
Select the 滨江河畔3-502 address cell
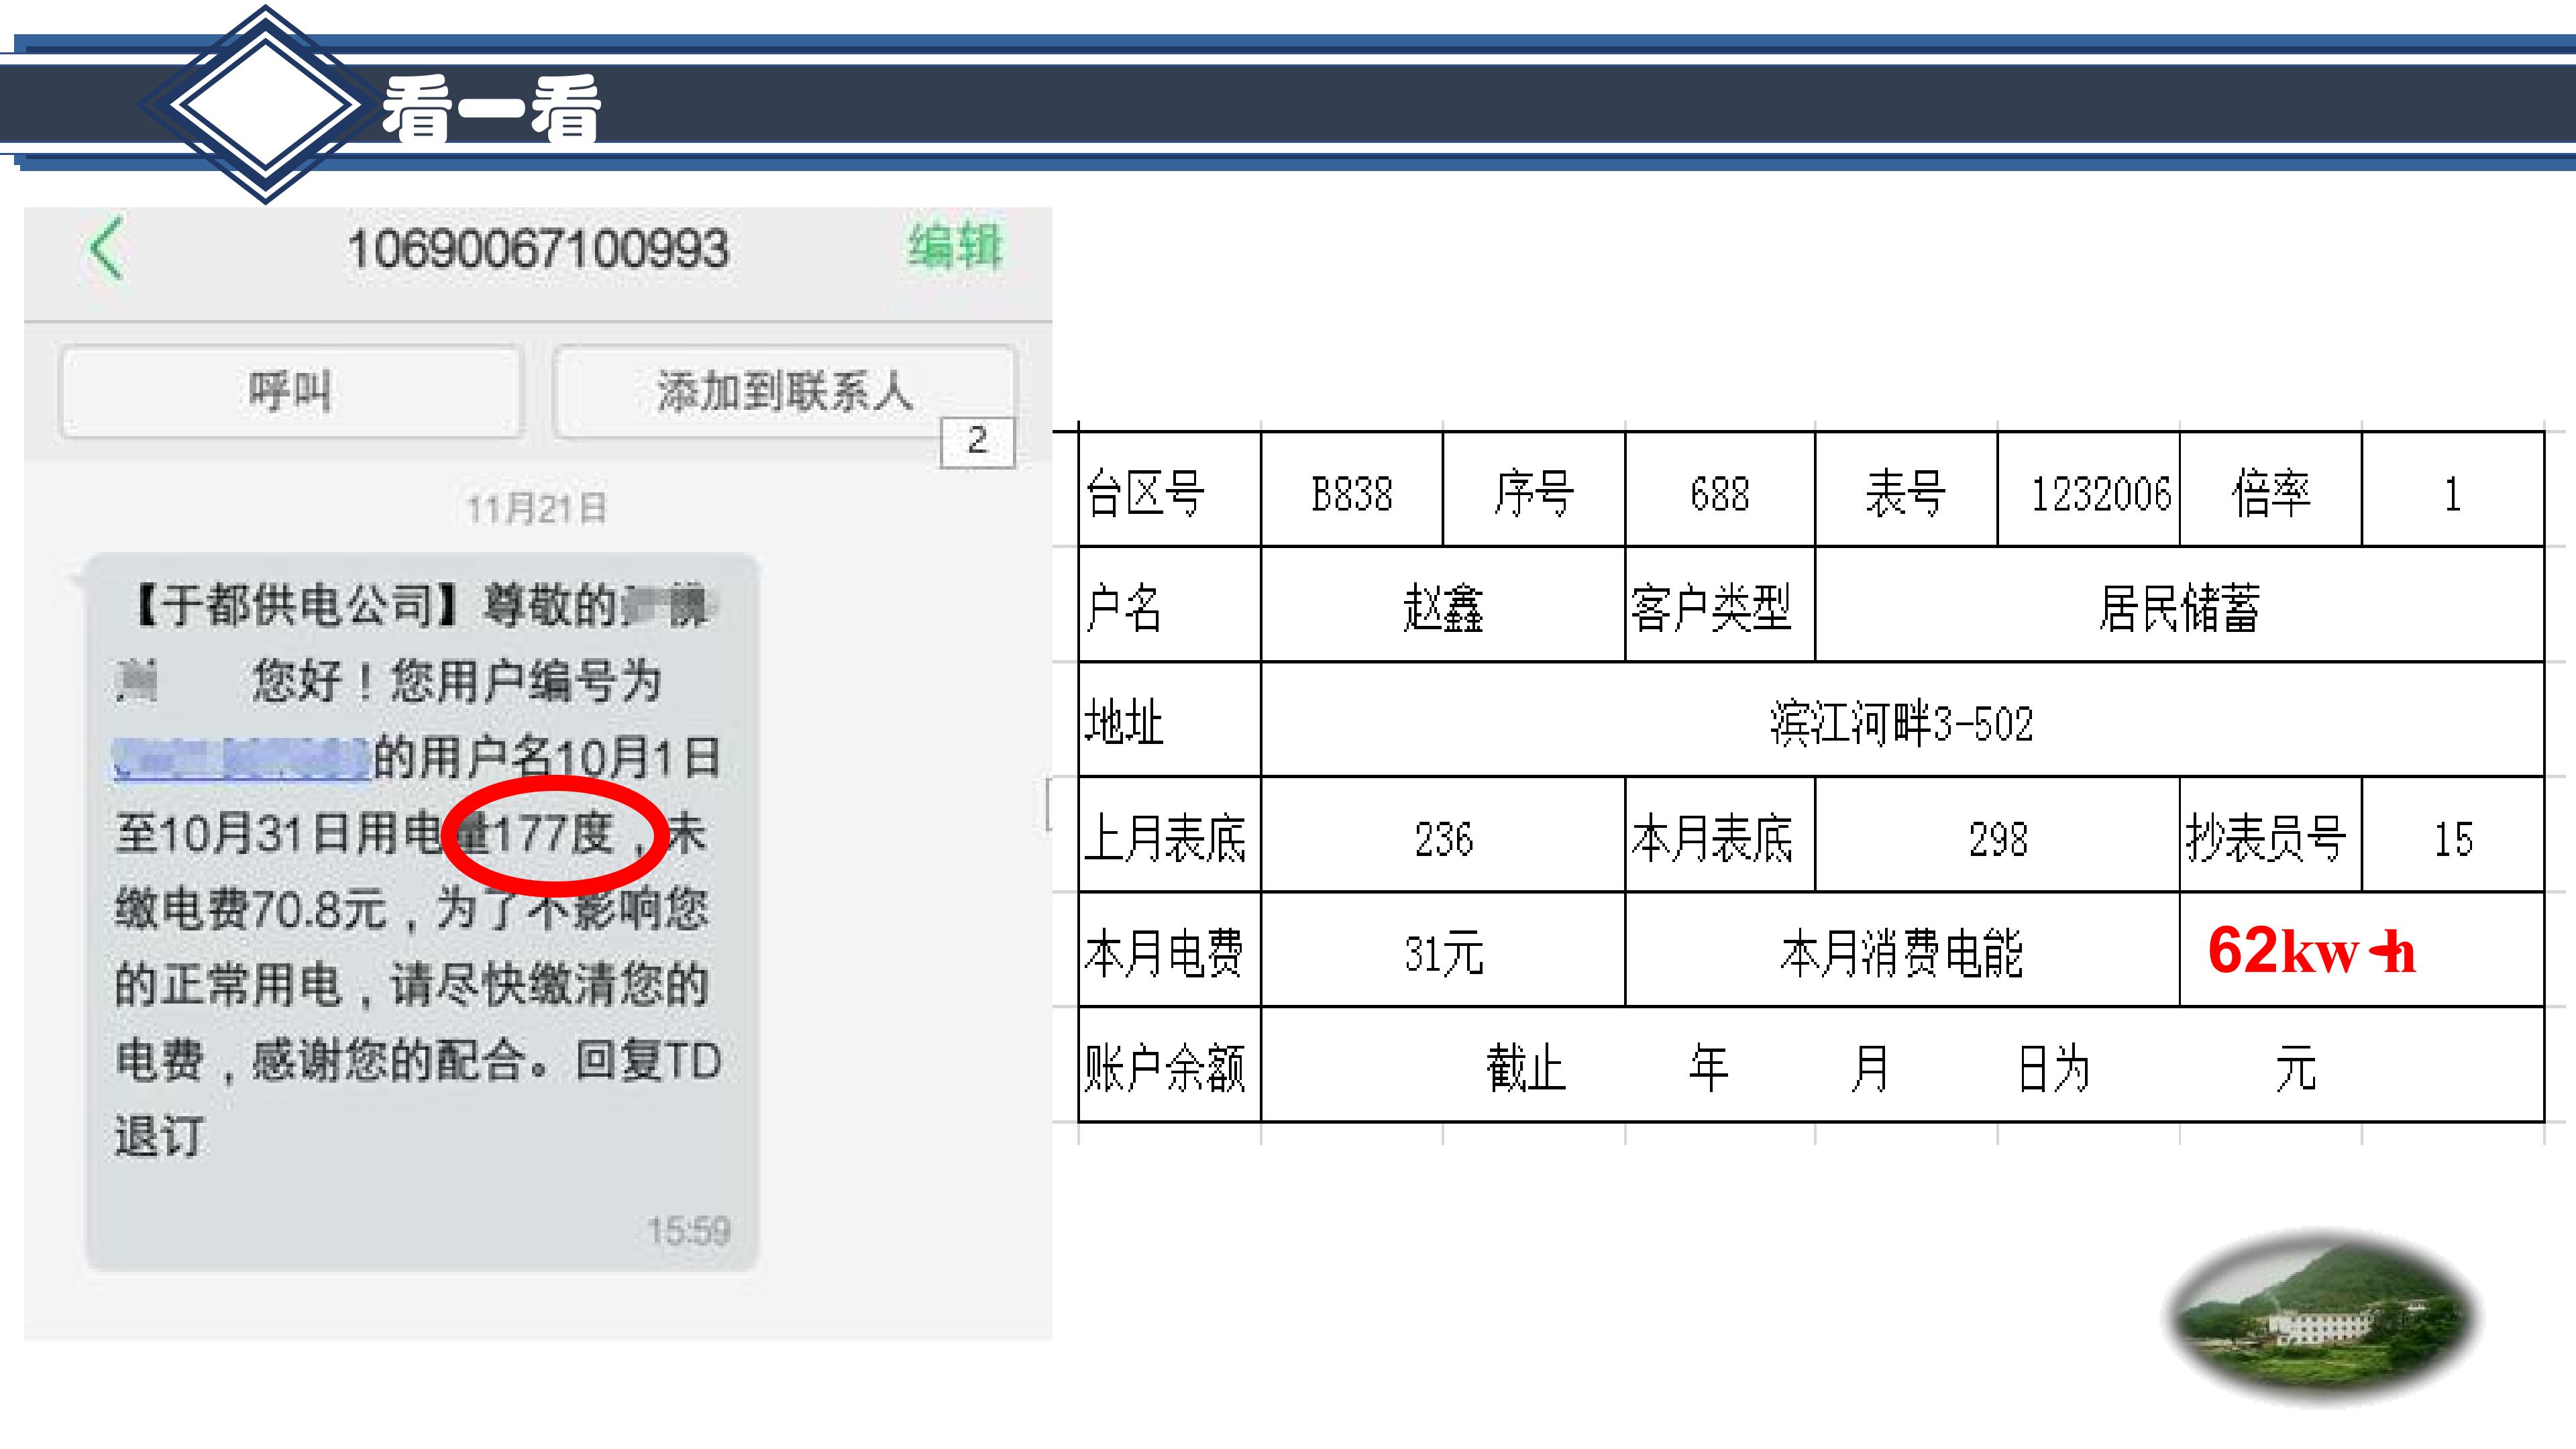(1901, 723)
